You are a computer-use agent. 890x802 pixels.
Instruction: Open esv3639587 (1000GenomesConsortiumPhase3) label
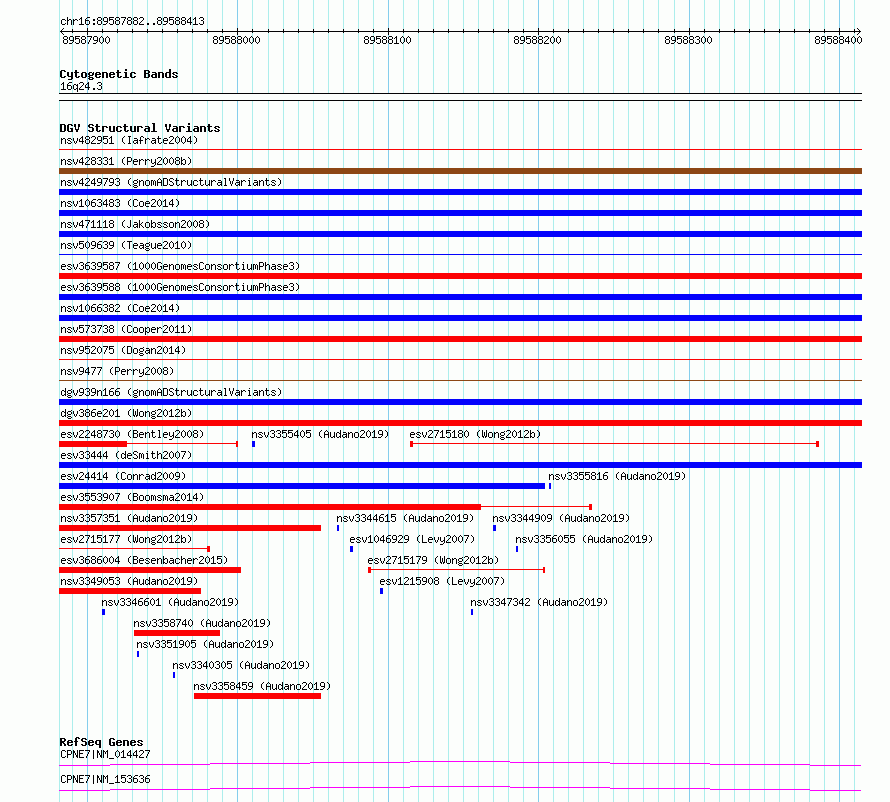tap(180, 266)
